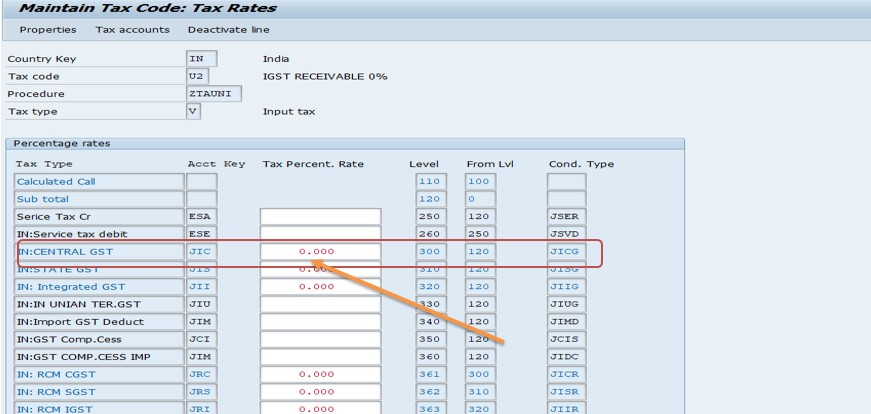Click the Properties toolbar button
871x414 pixels.
click(x=47, y=30)
